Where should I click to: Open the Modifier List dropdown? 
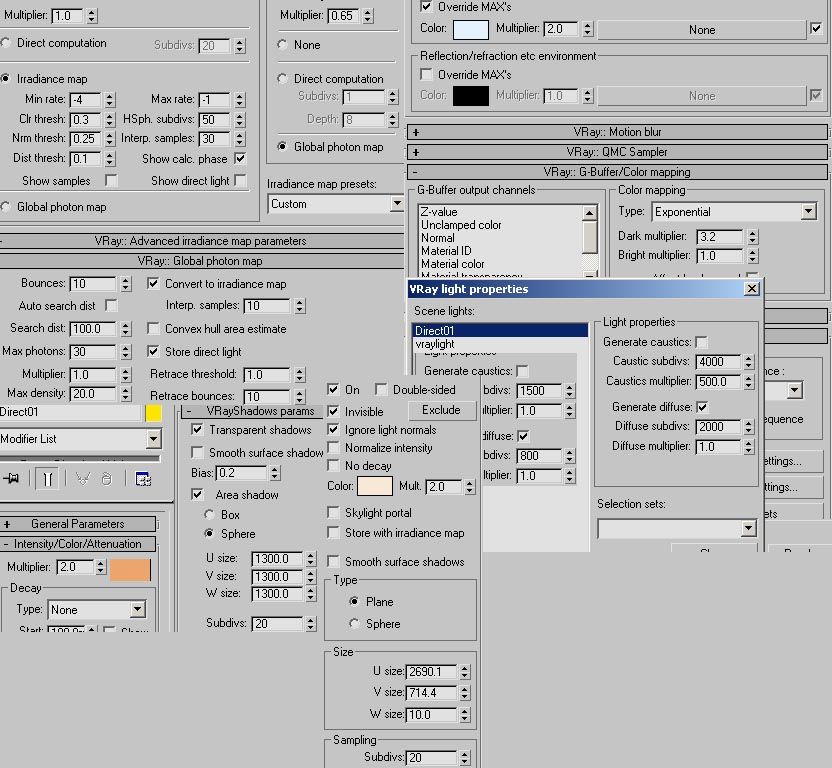80,439
